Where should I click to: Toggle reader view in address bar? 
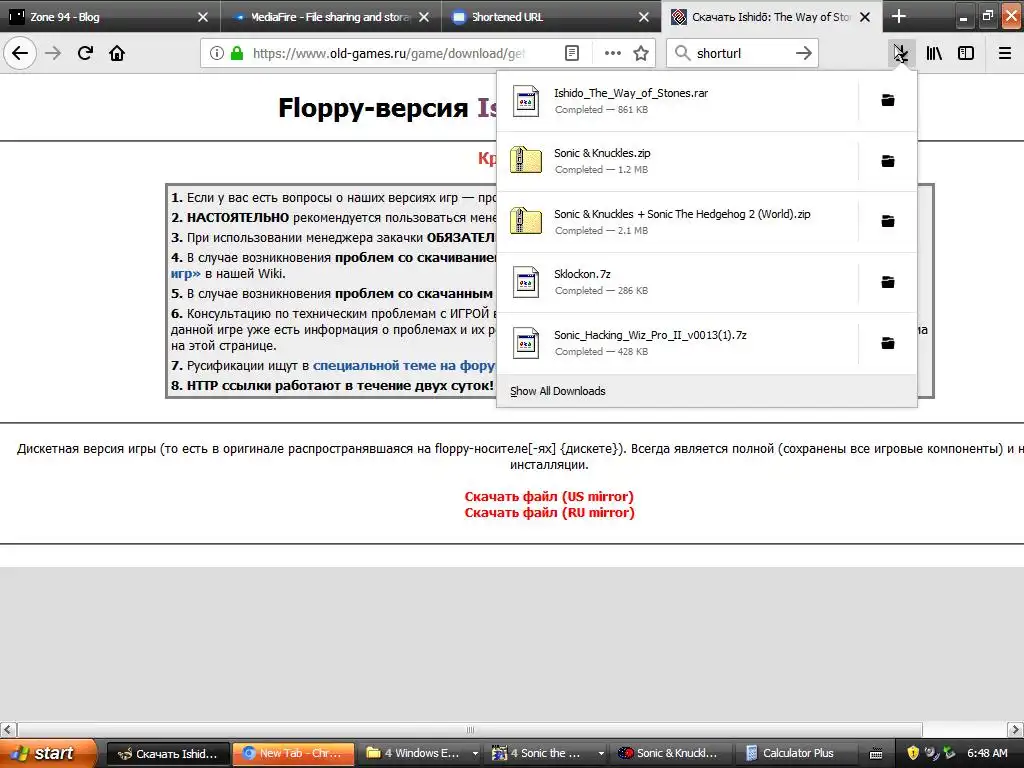[x=571, y=54]
